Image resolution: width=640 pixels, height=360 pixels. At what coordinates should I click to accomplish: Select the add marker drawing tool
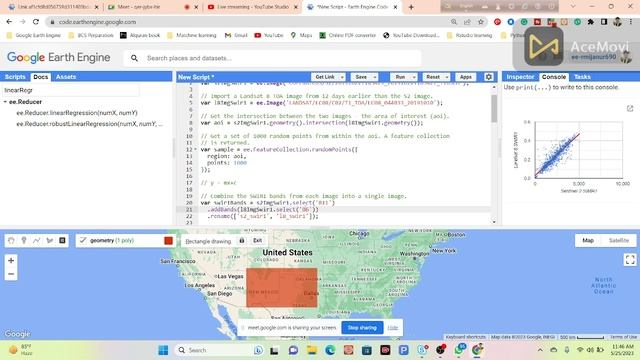(x=24, y=240)
